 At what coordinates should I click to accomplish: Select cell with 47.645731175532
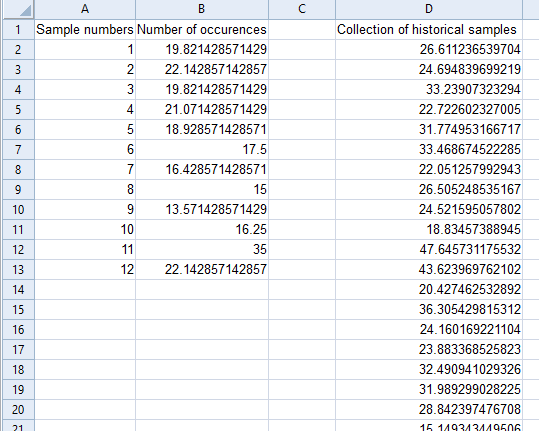pos(429,249)
